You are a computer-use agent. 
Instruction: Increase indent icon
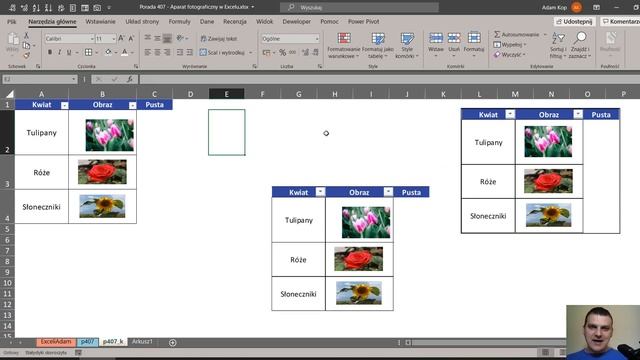click(189, 52)
